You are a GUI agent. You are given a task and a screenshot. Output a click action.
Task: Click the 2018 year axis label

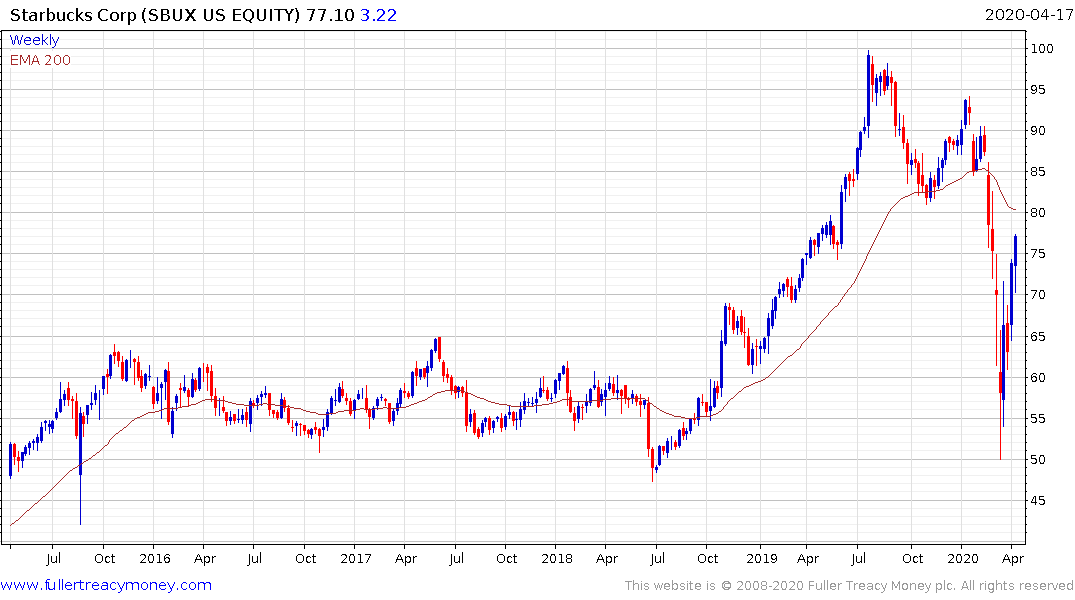[557, 558]
